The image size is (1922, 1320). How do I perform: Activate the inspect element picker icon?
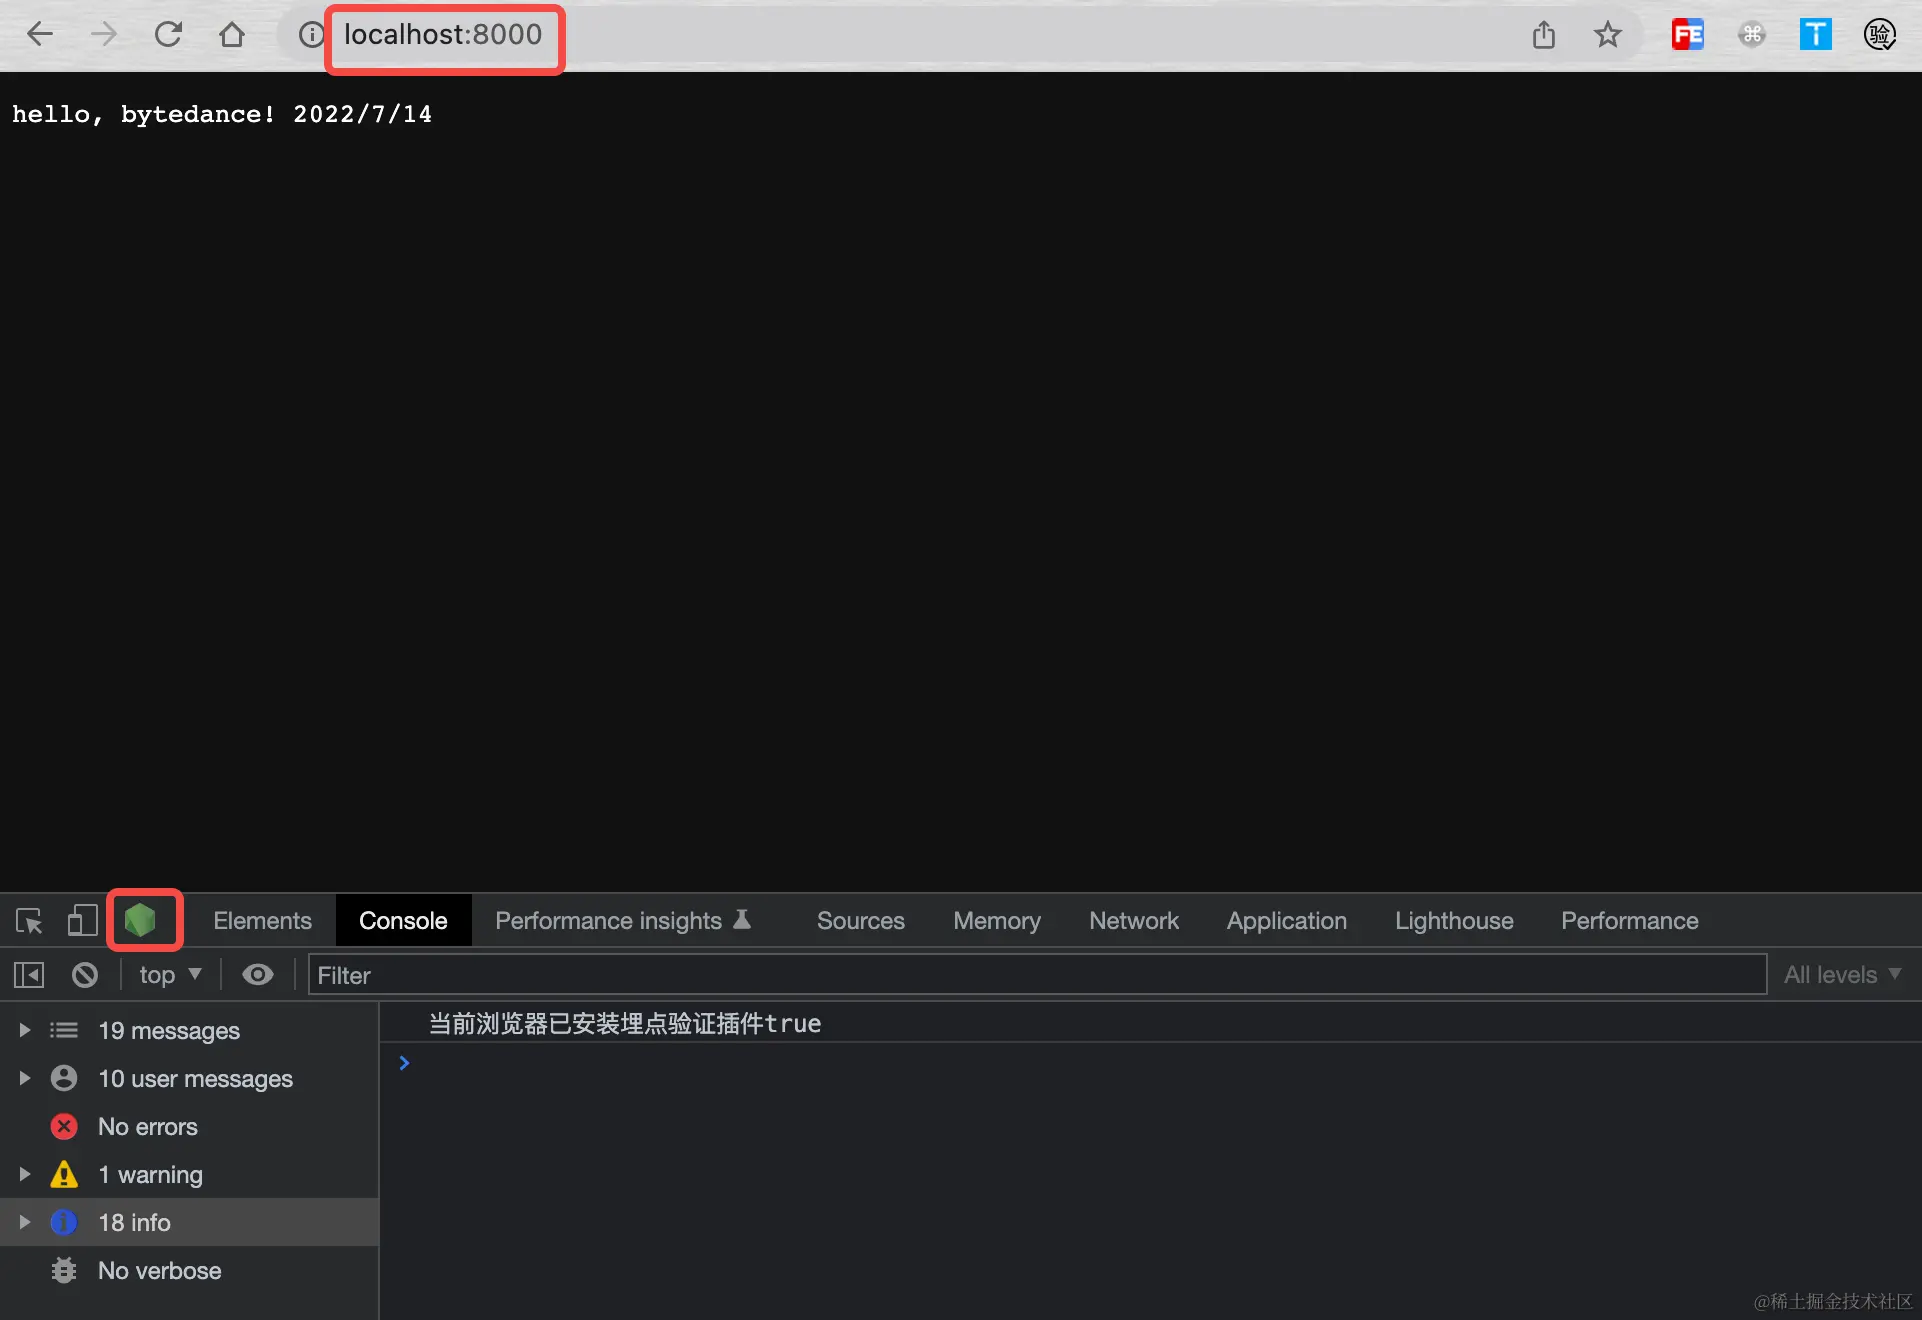coord(29,920)
